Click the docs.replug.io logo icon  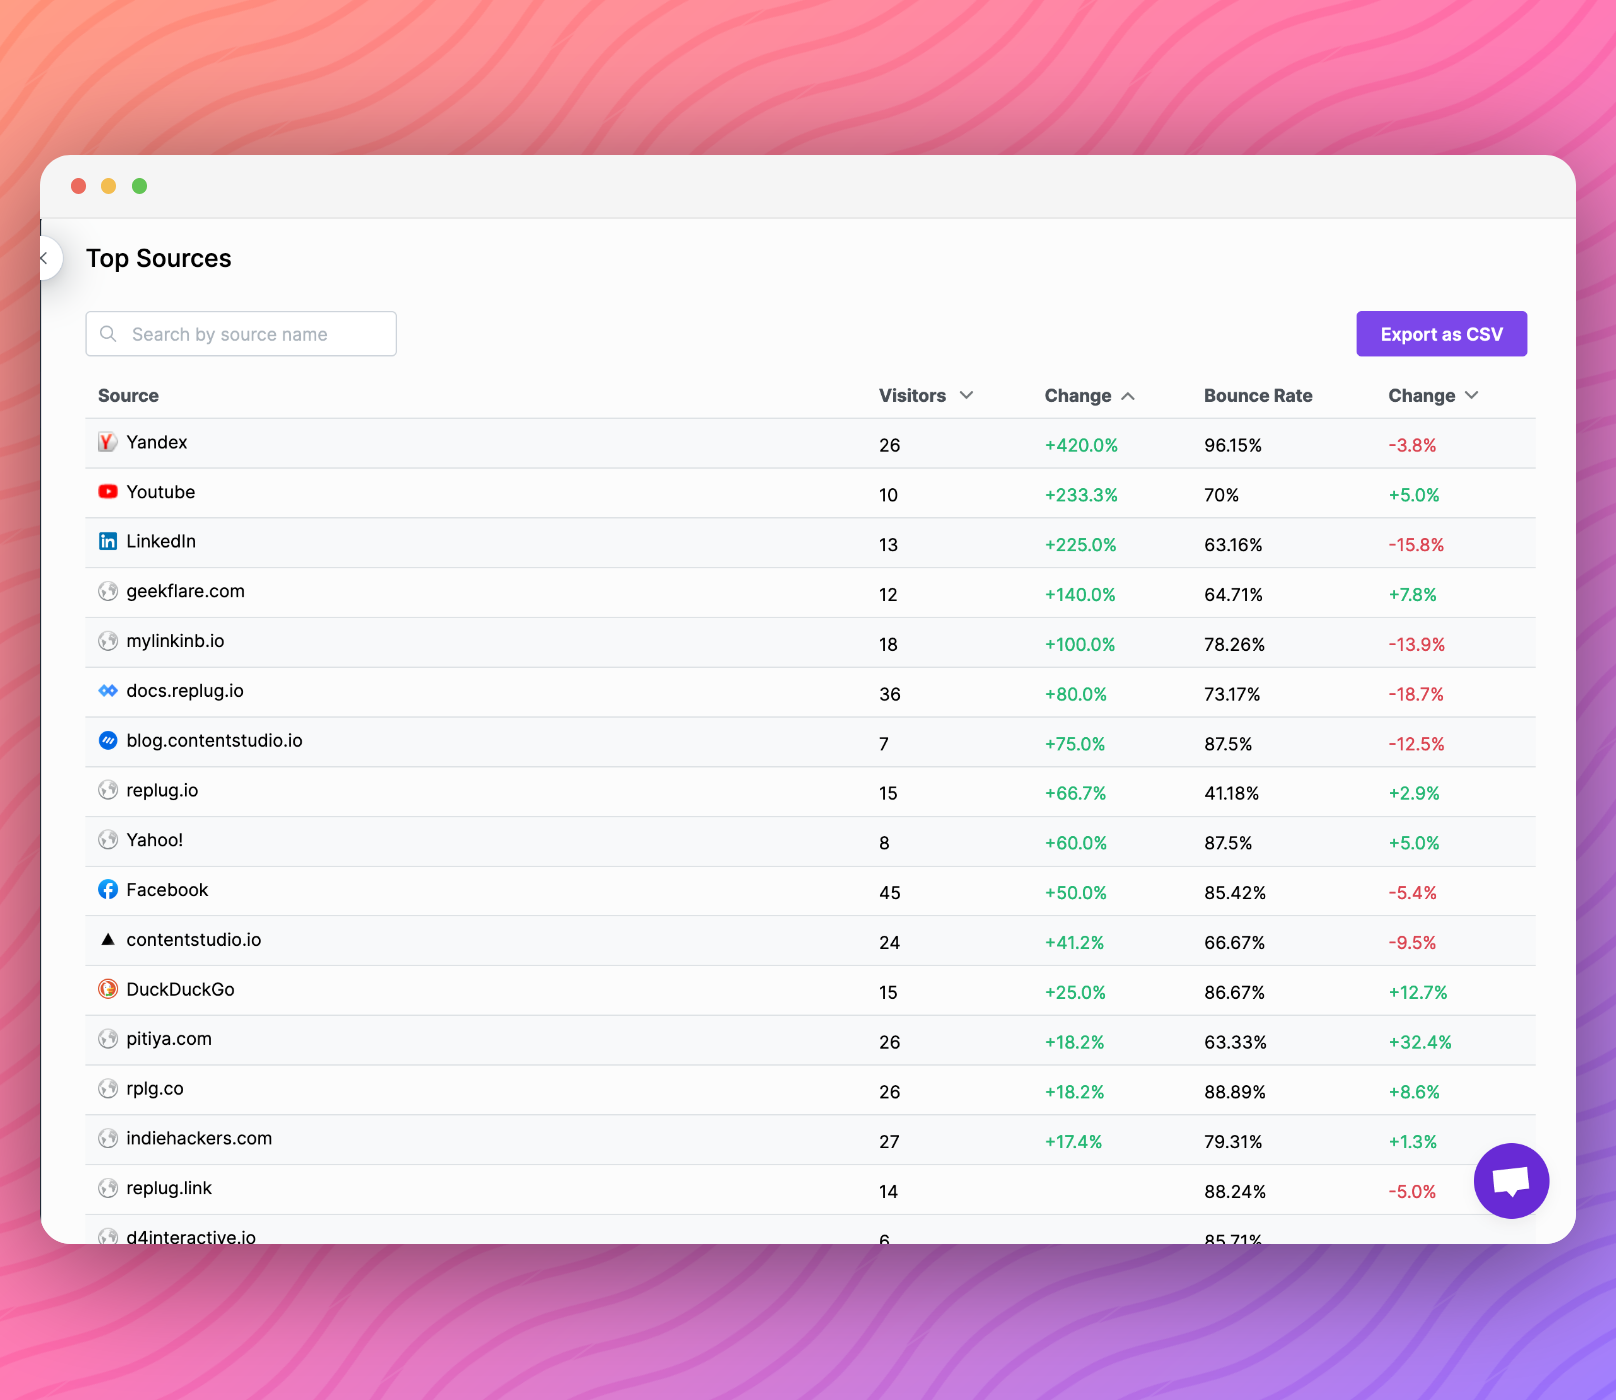coord(108,691)
